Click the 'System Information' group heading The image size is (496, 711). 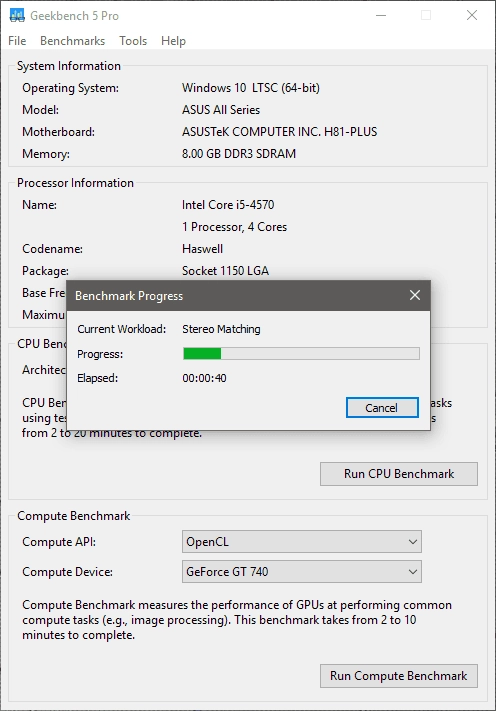pos(69,66)
